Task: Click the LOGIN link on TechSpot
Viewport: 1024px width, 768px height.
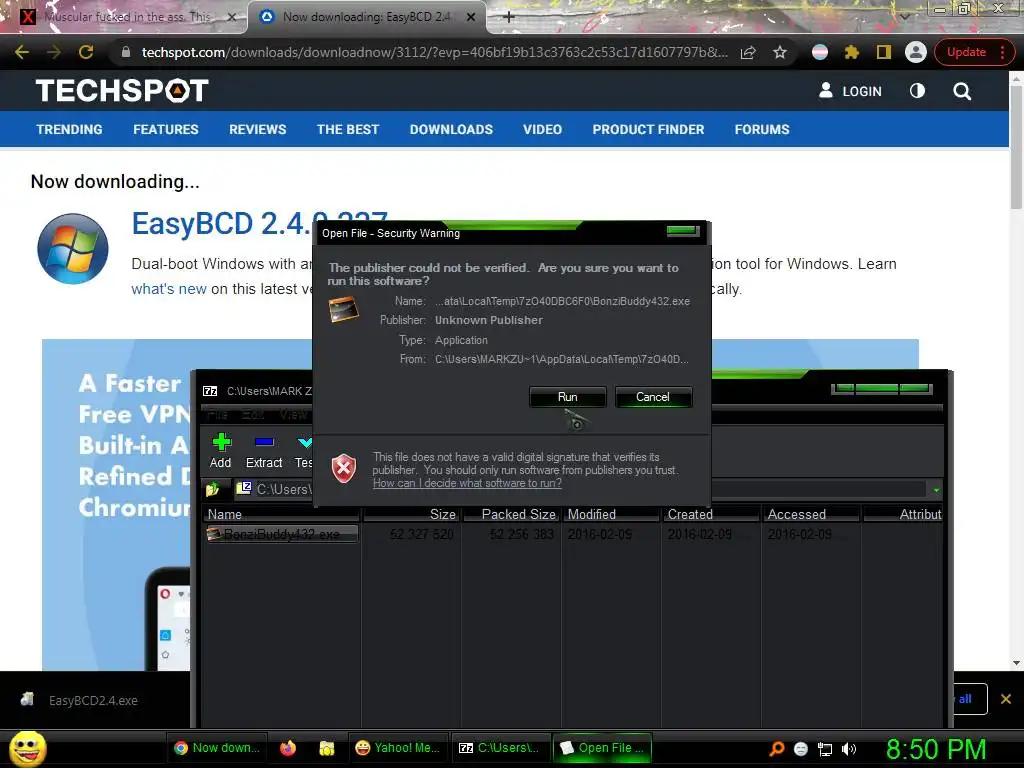Action: (850, 91)
